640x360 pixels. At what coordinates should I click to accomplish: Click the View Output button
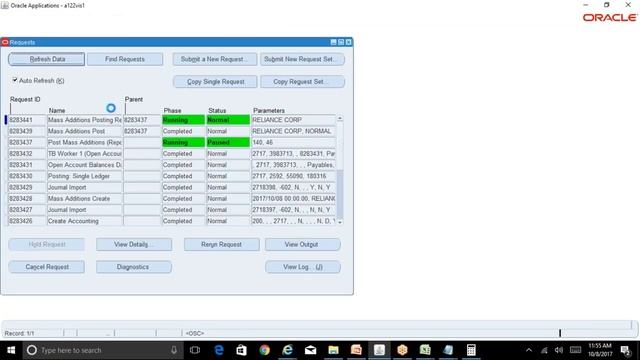pos(302,244)
